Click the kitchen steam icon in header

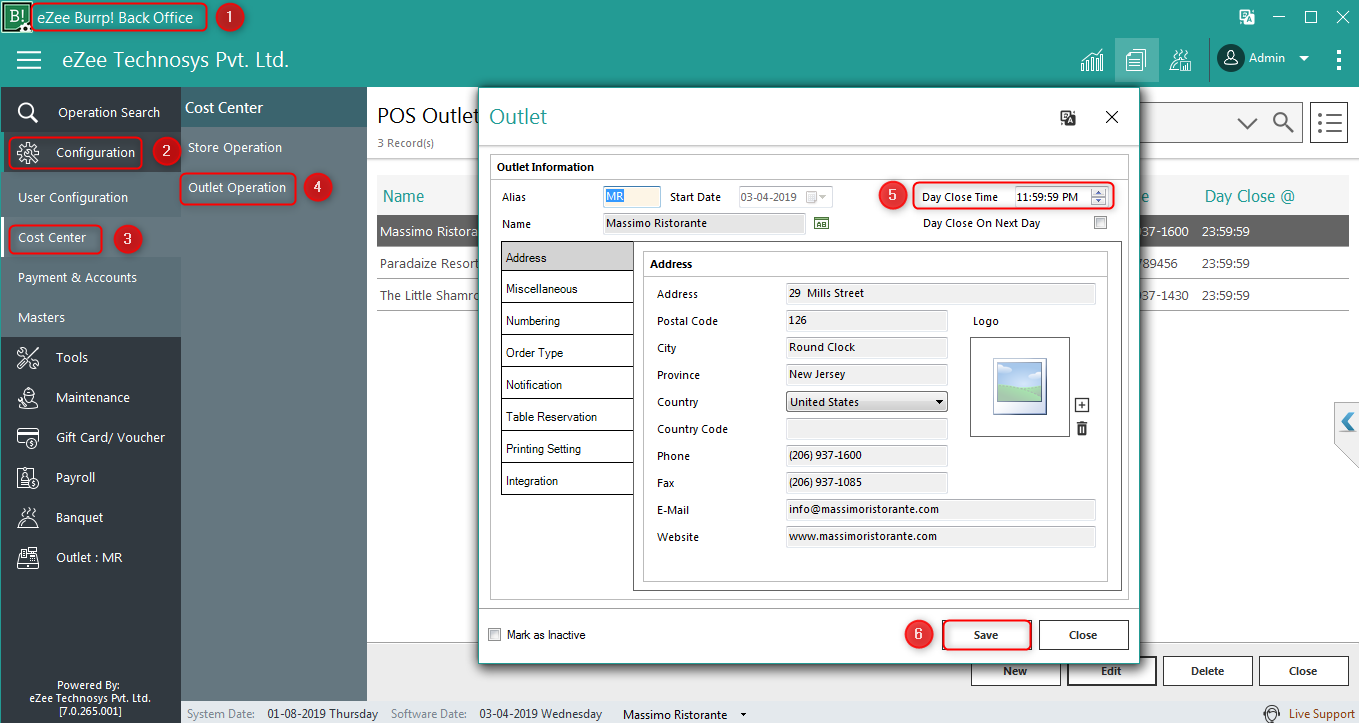[x=1181, y=60]
